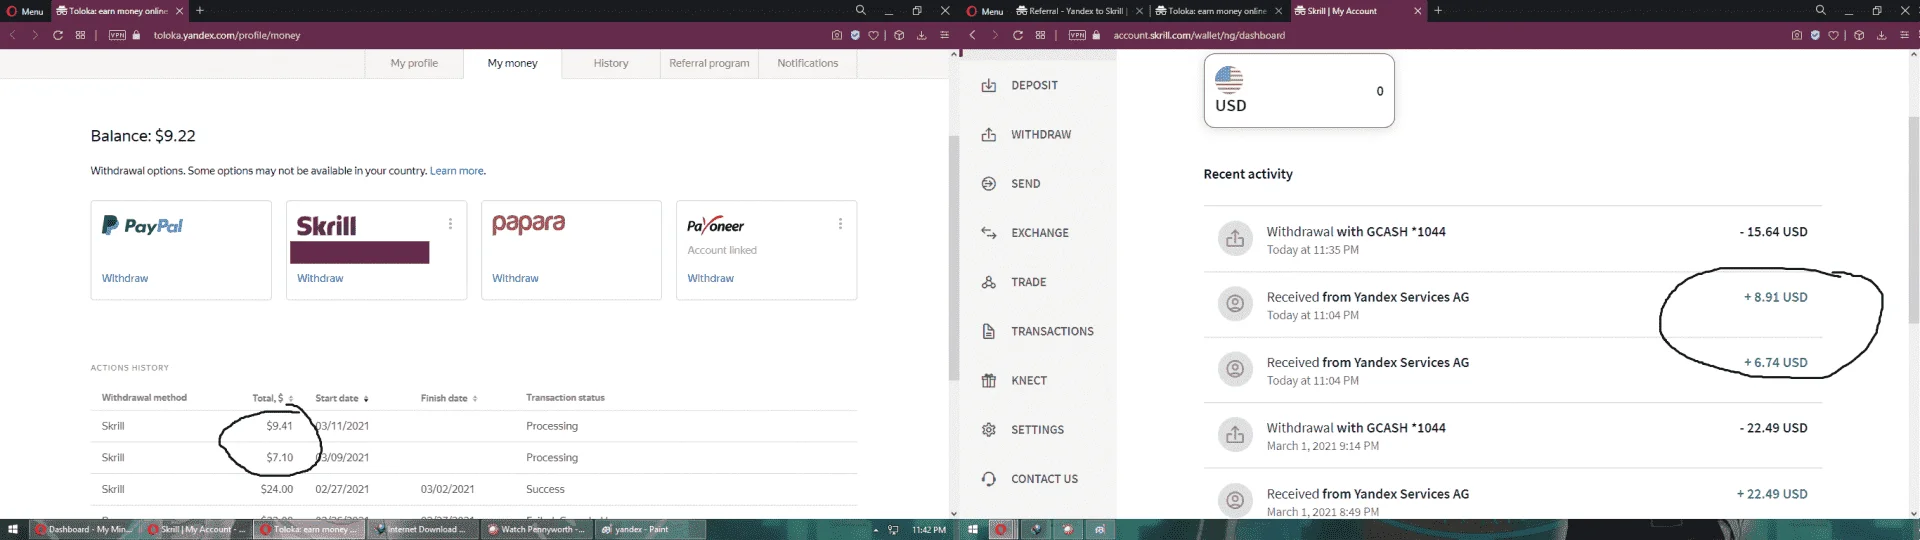Open downloads icon in Skrill window
The height and width of the screenshot is (540, 1920).
tap(1881, 35)
